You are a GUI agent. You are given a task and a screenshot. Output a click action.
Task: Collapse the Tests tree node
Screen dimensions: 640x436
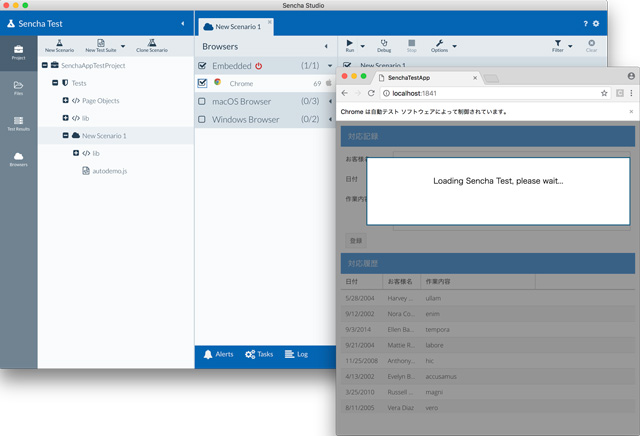pos(55,83)
